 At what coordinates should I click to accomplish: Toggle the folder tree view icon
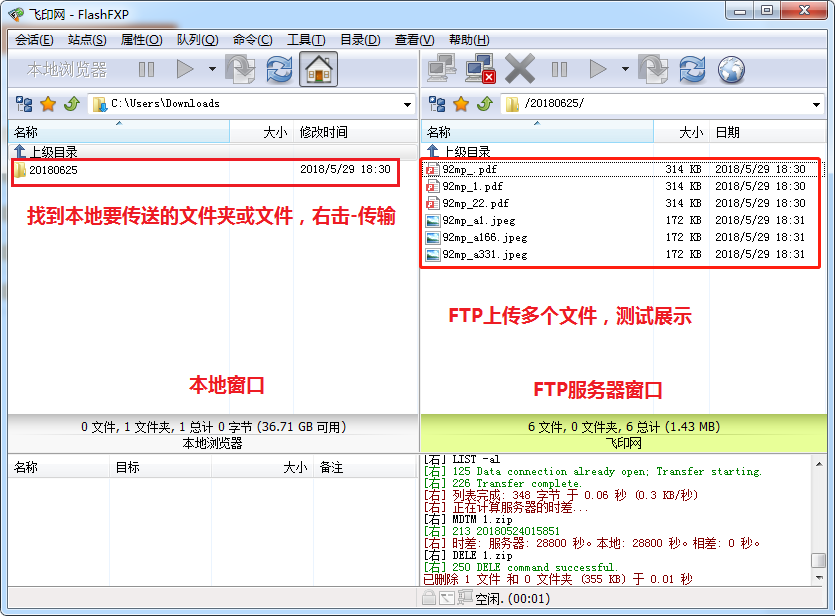pos(24,103)
